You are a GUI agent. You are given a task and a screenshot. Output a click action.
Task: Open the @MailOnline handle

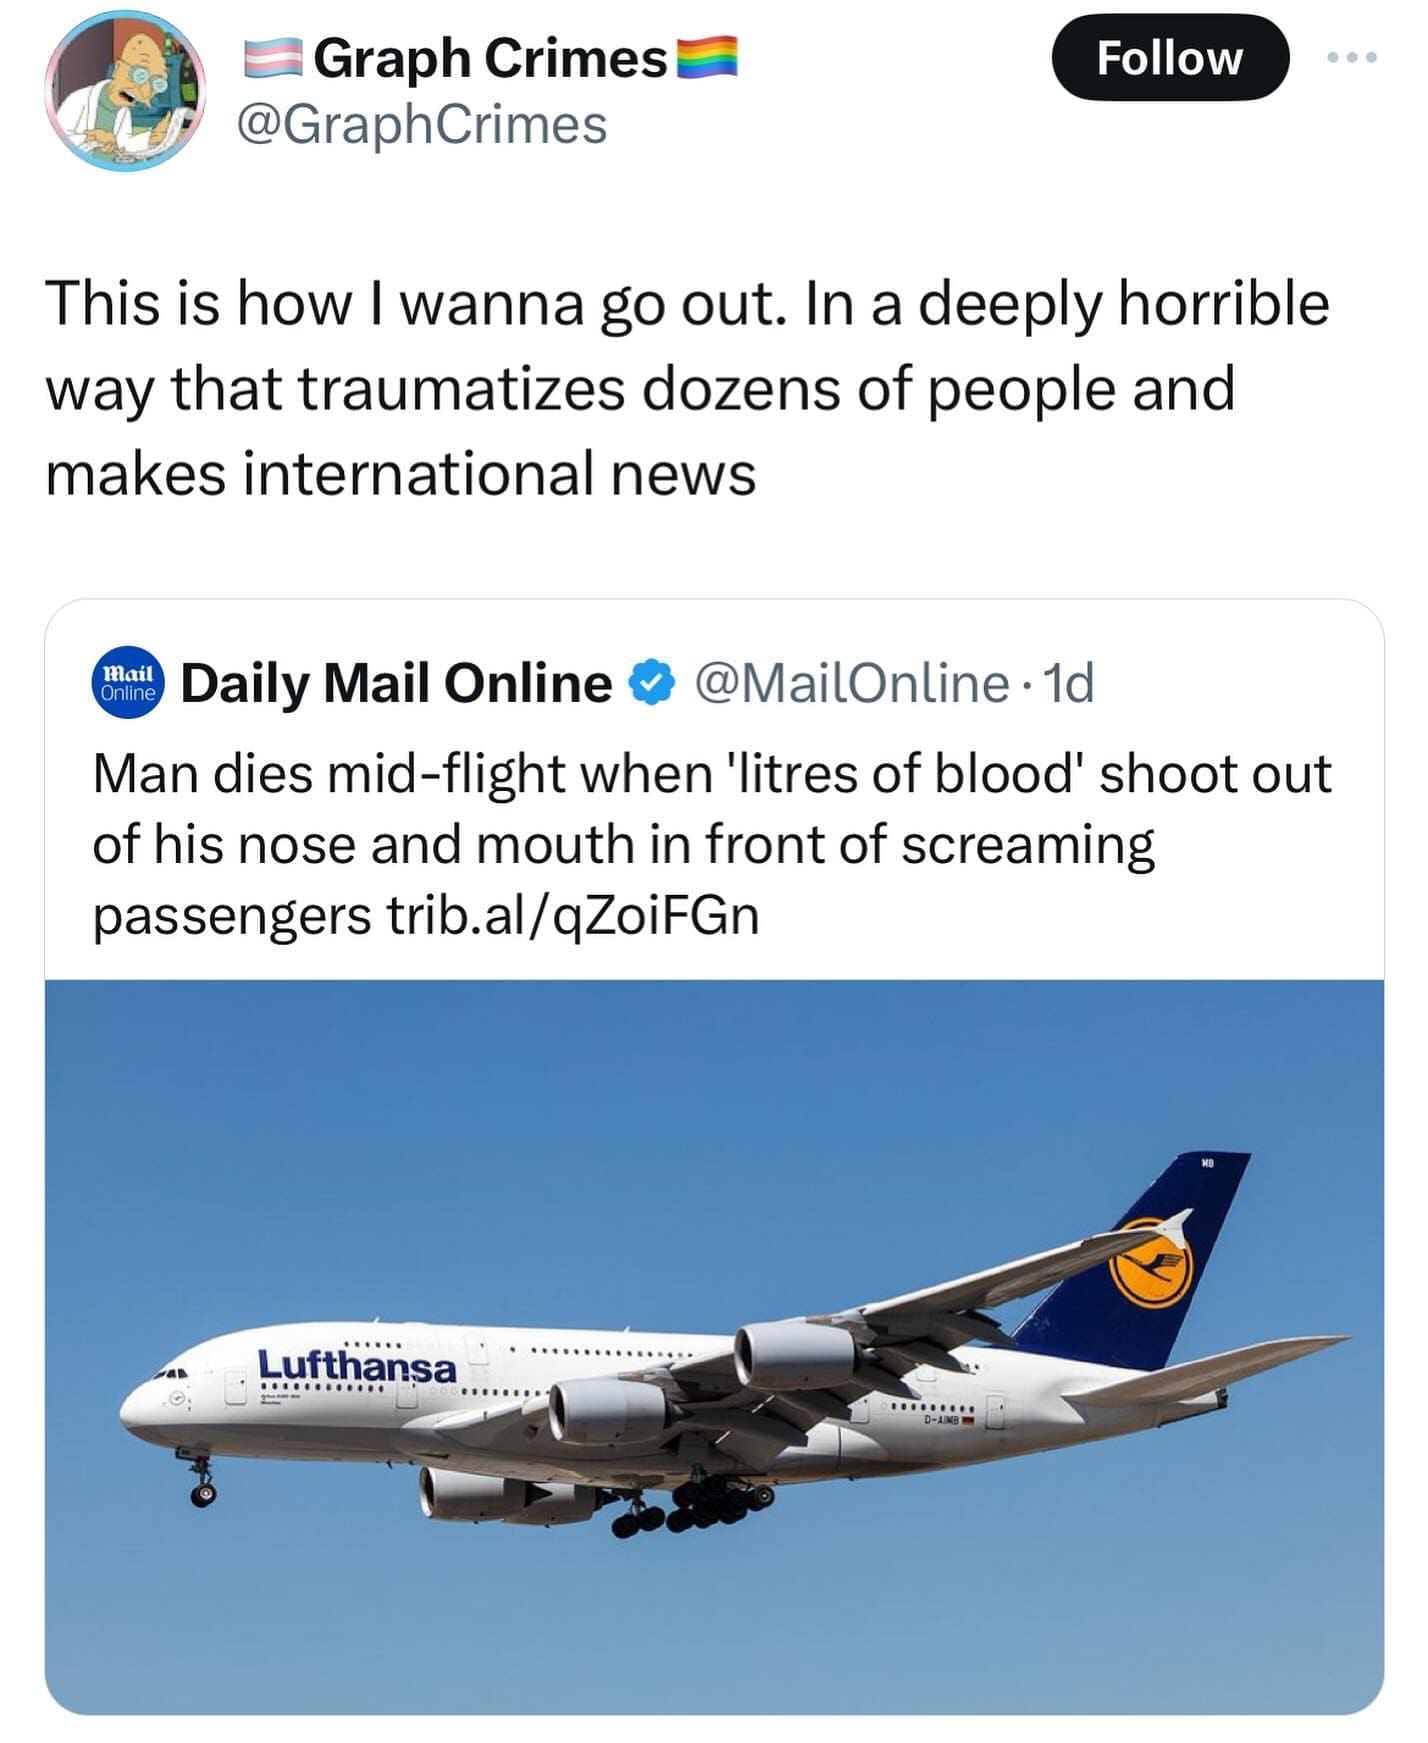click(x=850, y=684)
